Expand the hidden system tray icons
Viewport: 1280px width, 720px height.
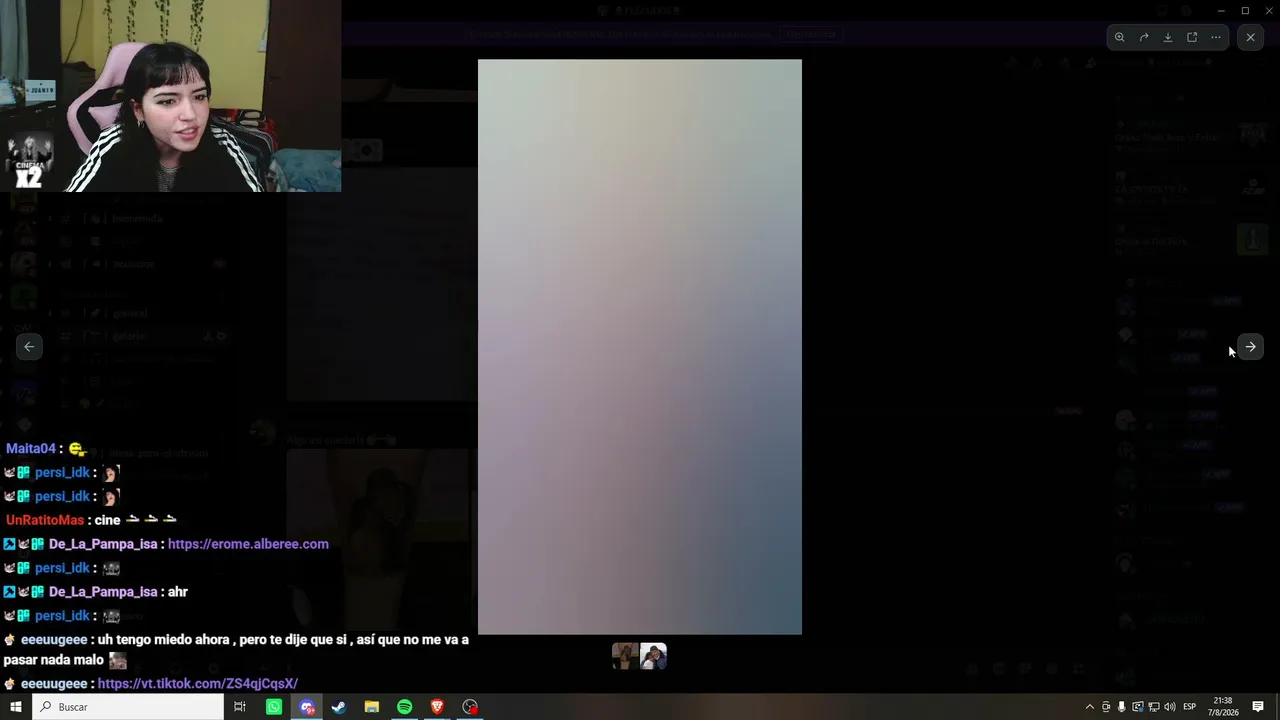tap(1089, 707)
